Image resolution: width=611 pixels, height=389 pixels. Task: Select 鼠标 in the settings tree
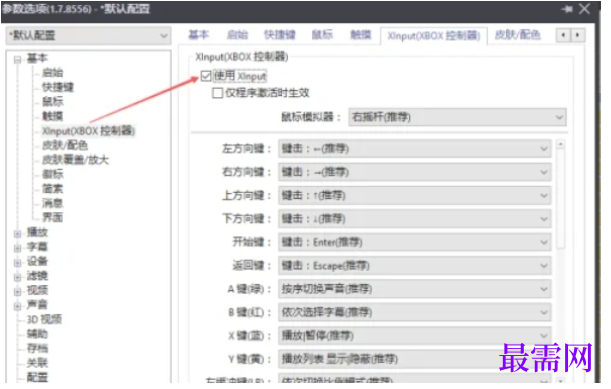pos(53,102)
